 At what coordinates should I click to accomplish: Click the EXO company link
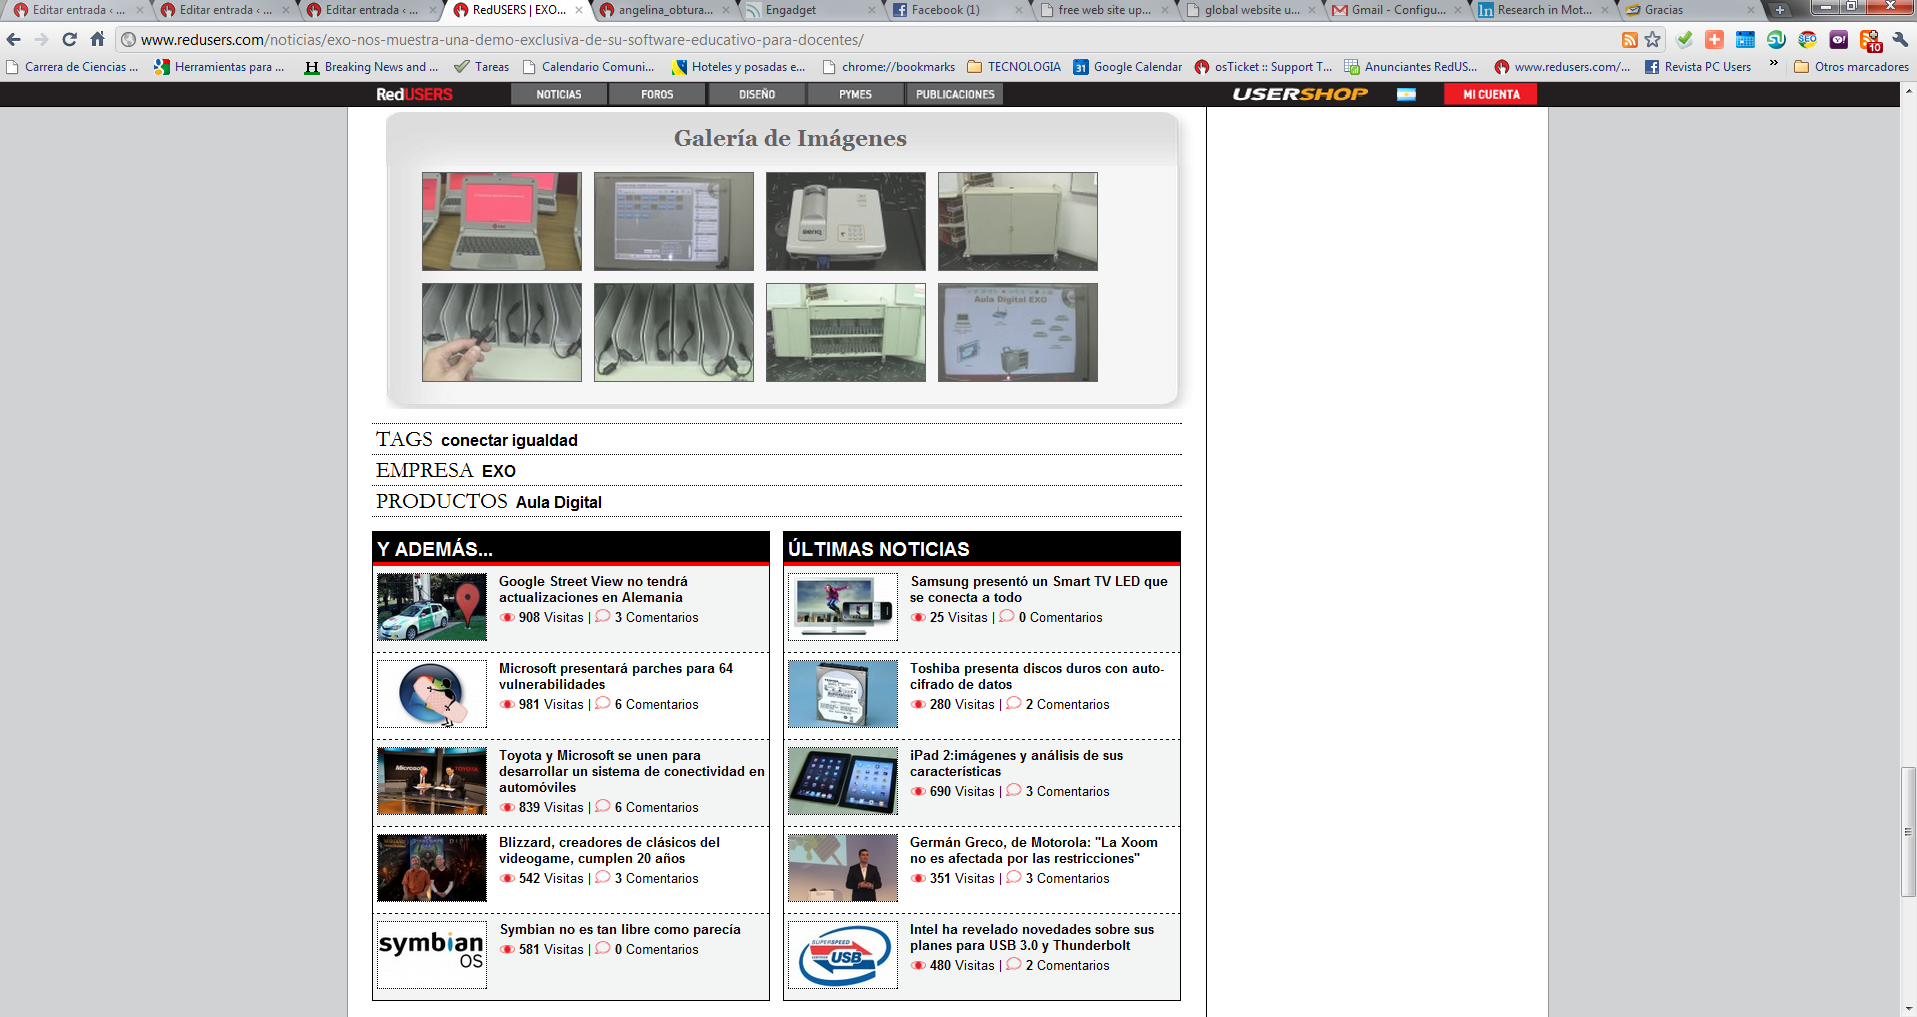pos(499,471)
